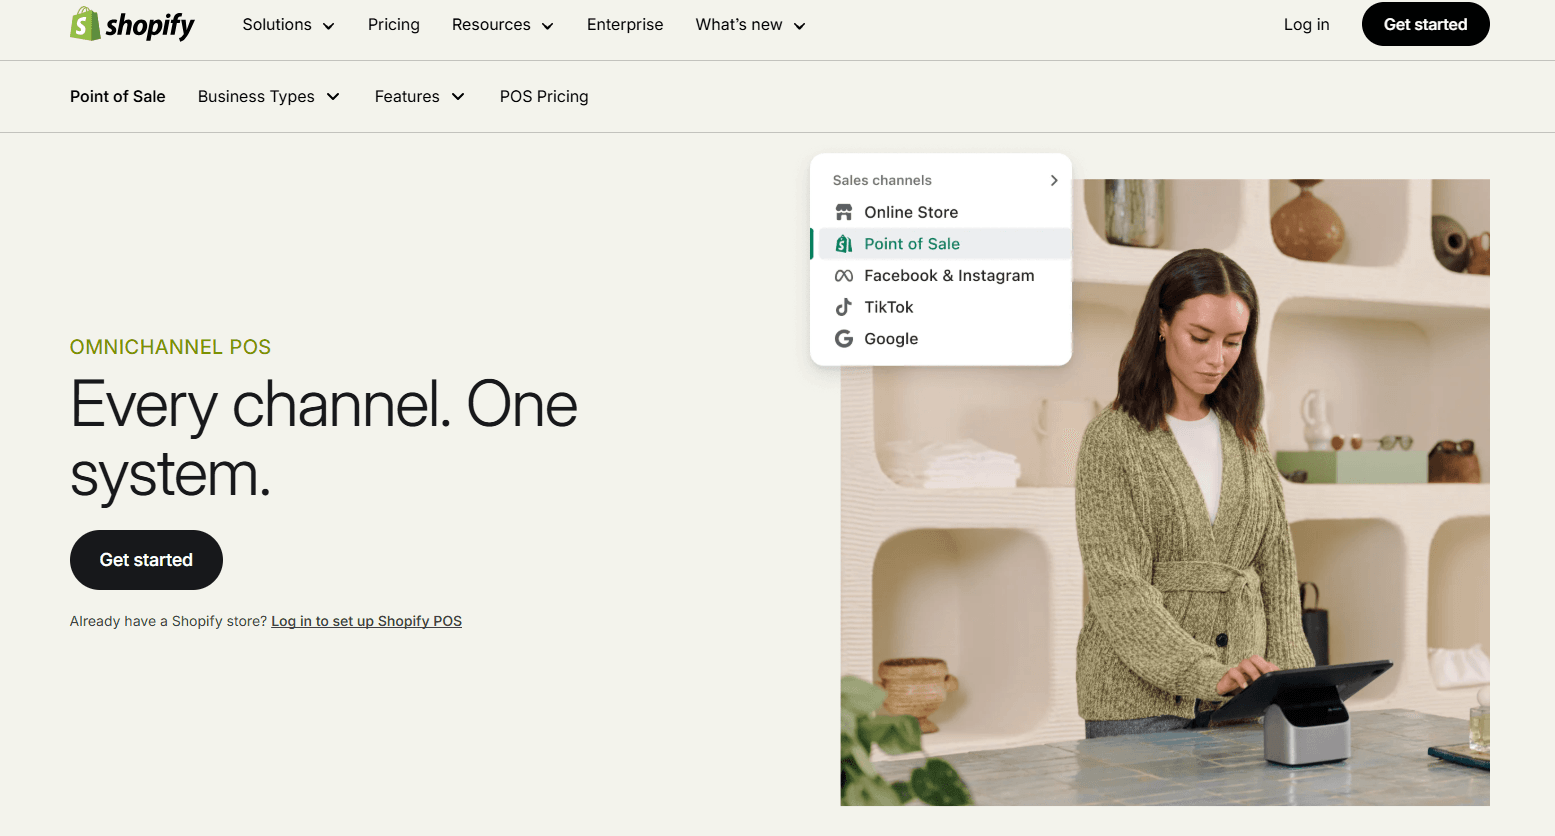Click the Point of Sale bag icon
The height and width of the screenshot is (836, 1555).
pyautogui.click(x=844, y=244)
